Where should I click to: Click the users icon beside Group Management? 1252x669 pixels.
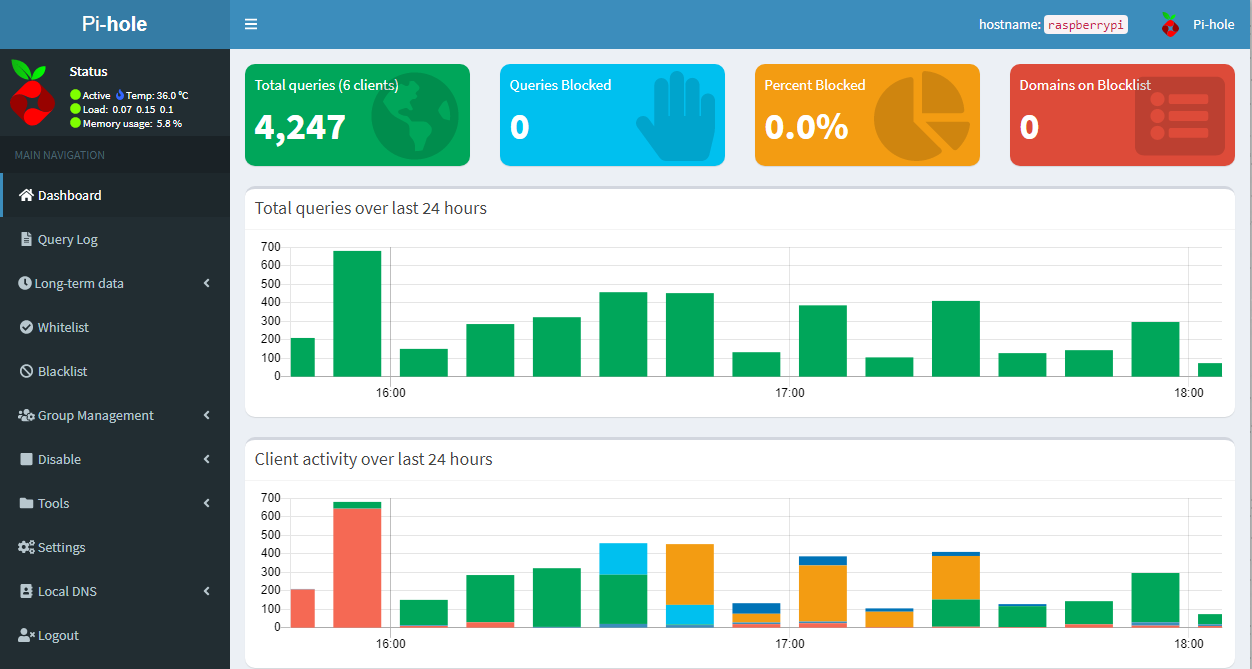point(26,415)
